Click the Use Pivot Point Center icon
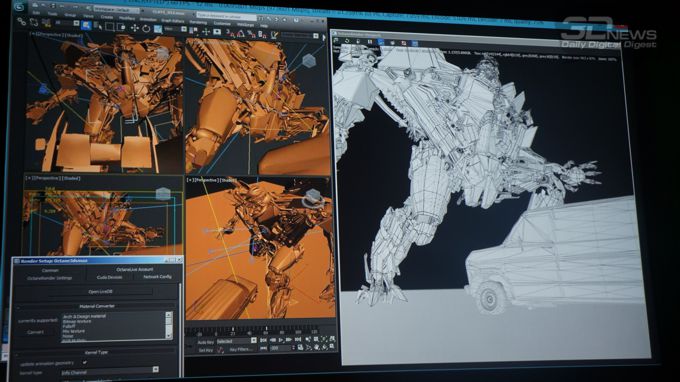Viewport: 680px width, 382px height. 193,30
